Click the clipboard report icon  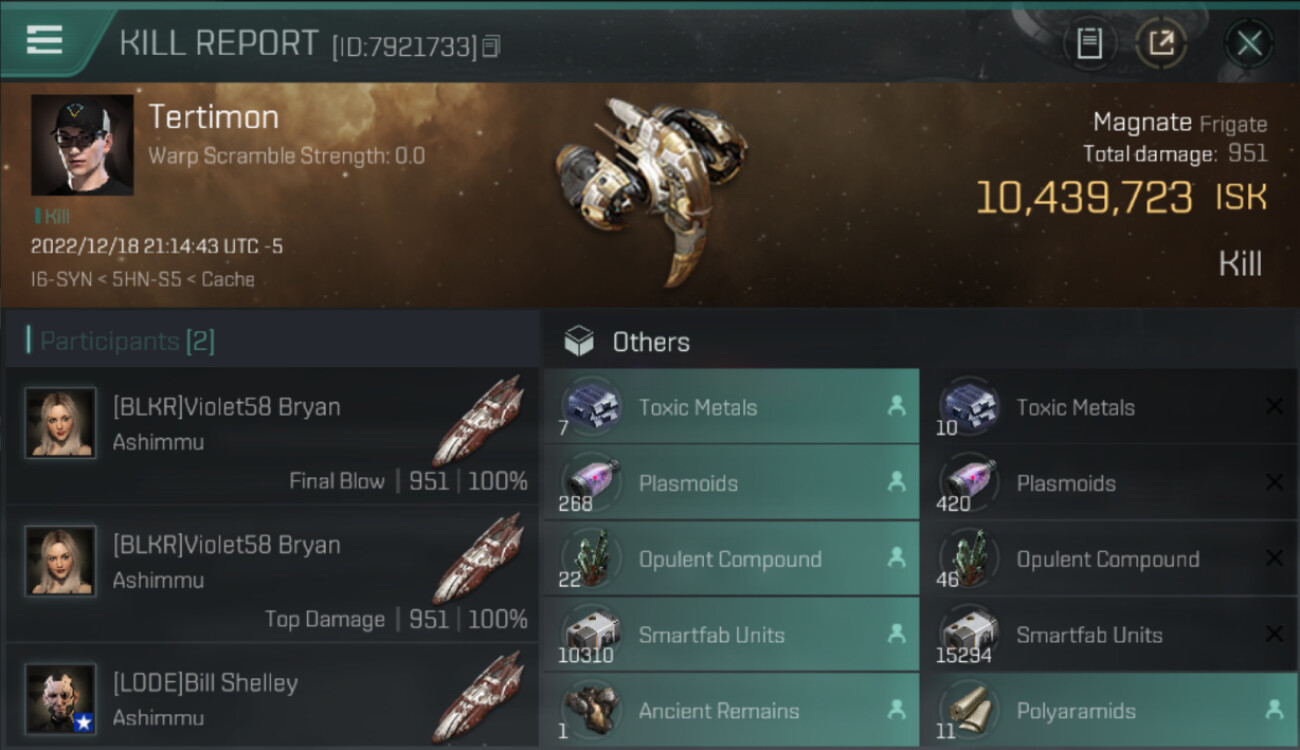1089,43
